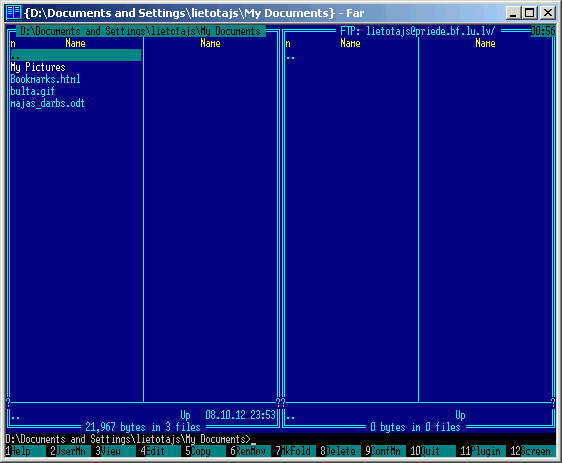Click the 7 MkFold function key
562x463 pixels.
click(296, 451)
